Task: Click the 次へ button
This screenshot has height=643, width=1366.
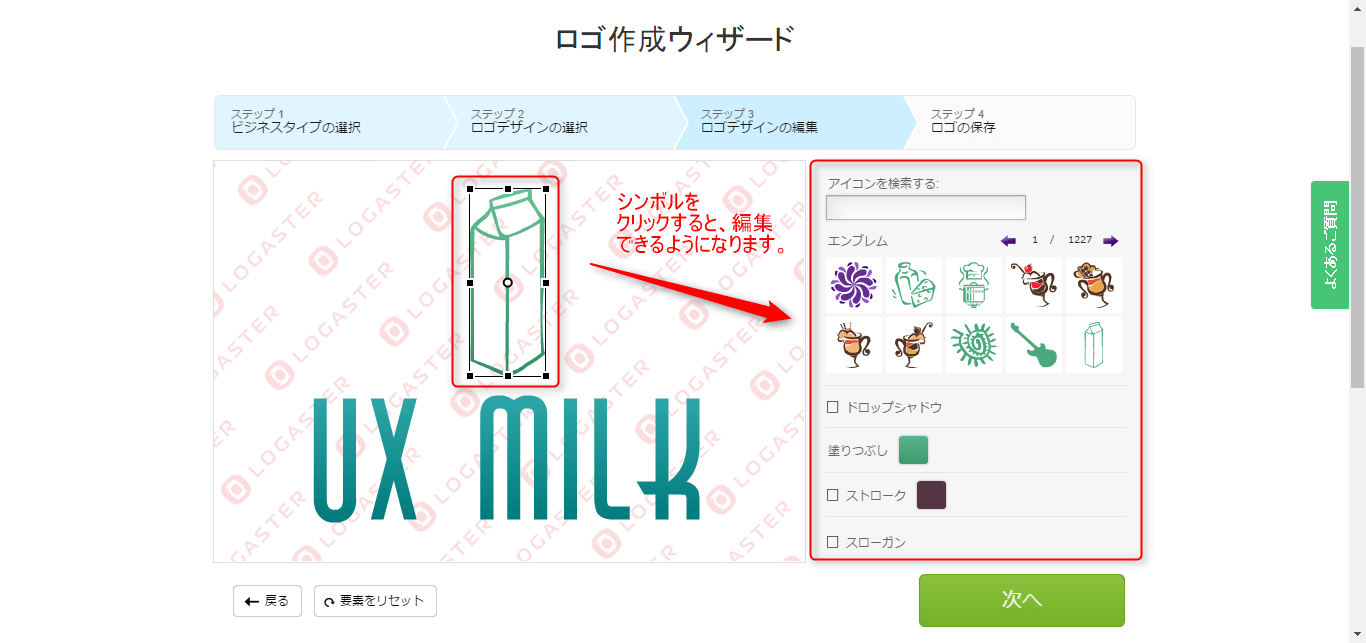Action: pos(1022,600)
